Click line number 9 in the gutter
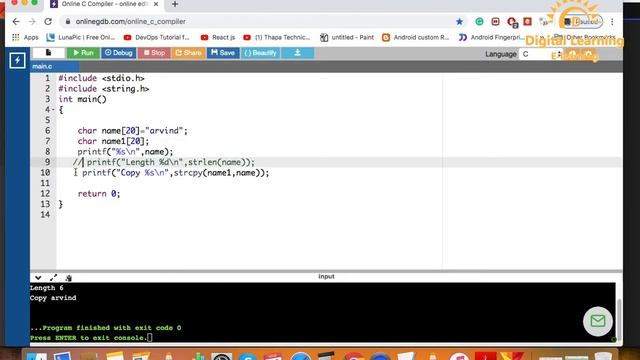Screen dimensions: 640x360 47,162
